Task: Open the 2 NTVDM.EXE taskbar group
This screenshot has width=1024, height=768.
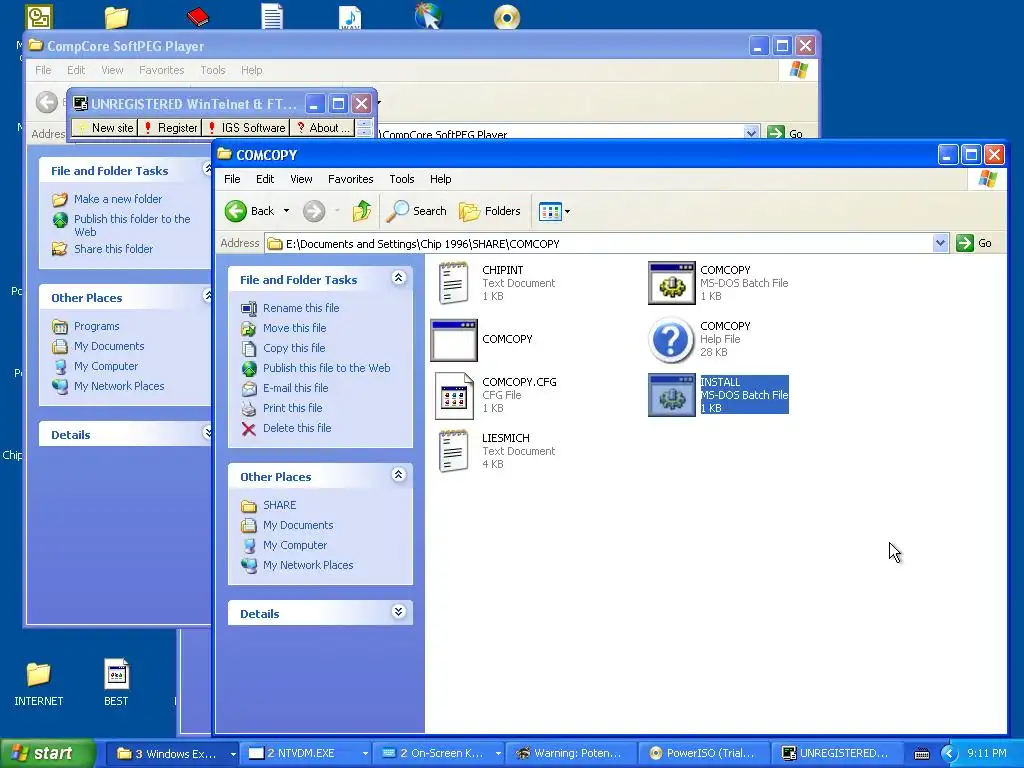Action: [307, 754]
